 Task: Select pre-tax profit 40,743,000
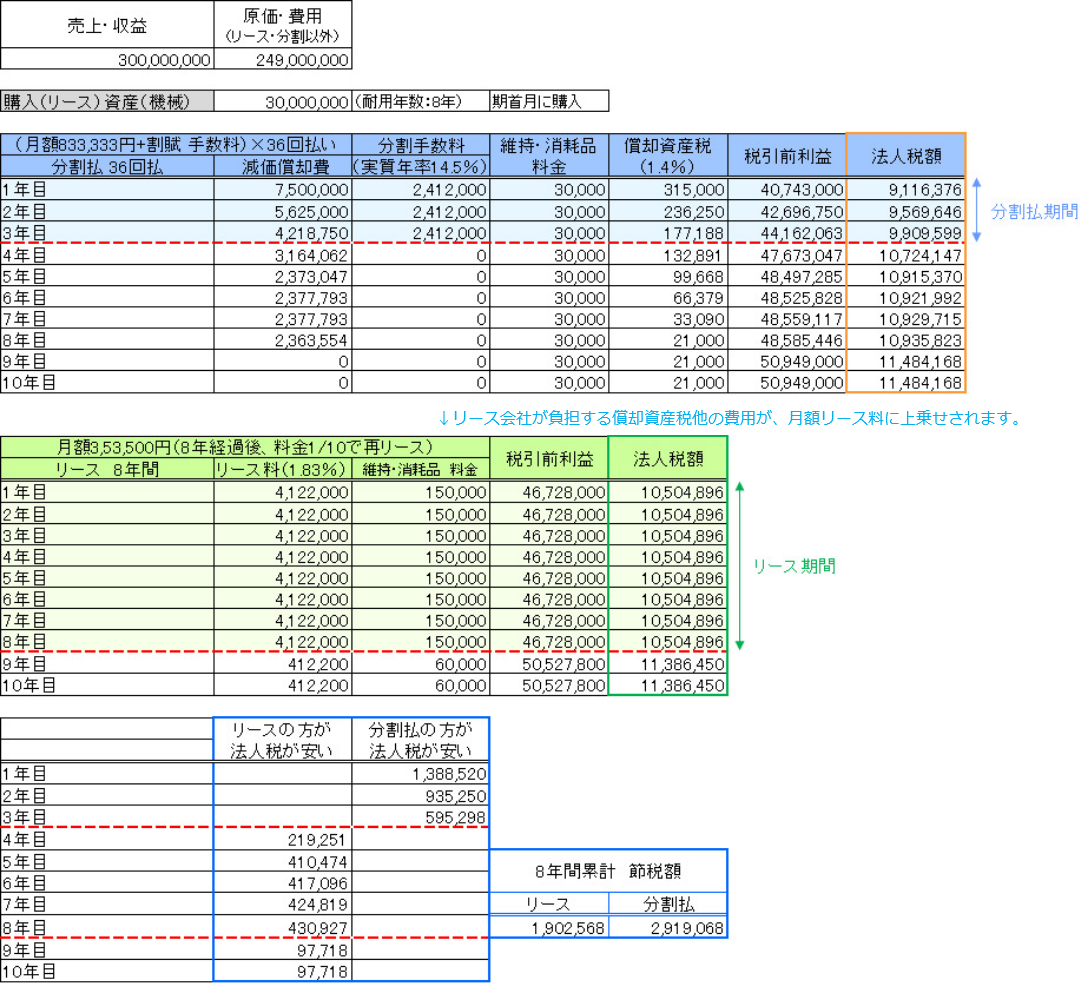[x=787, y=189]
